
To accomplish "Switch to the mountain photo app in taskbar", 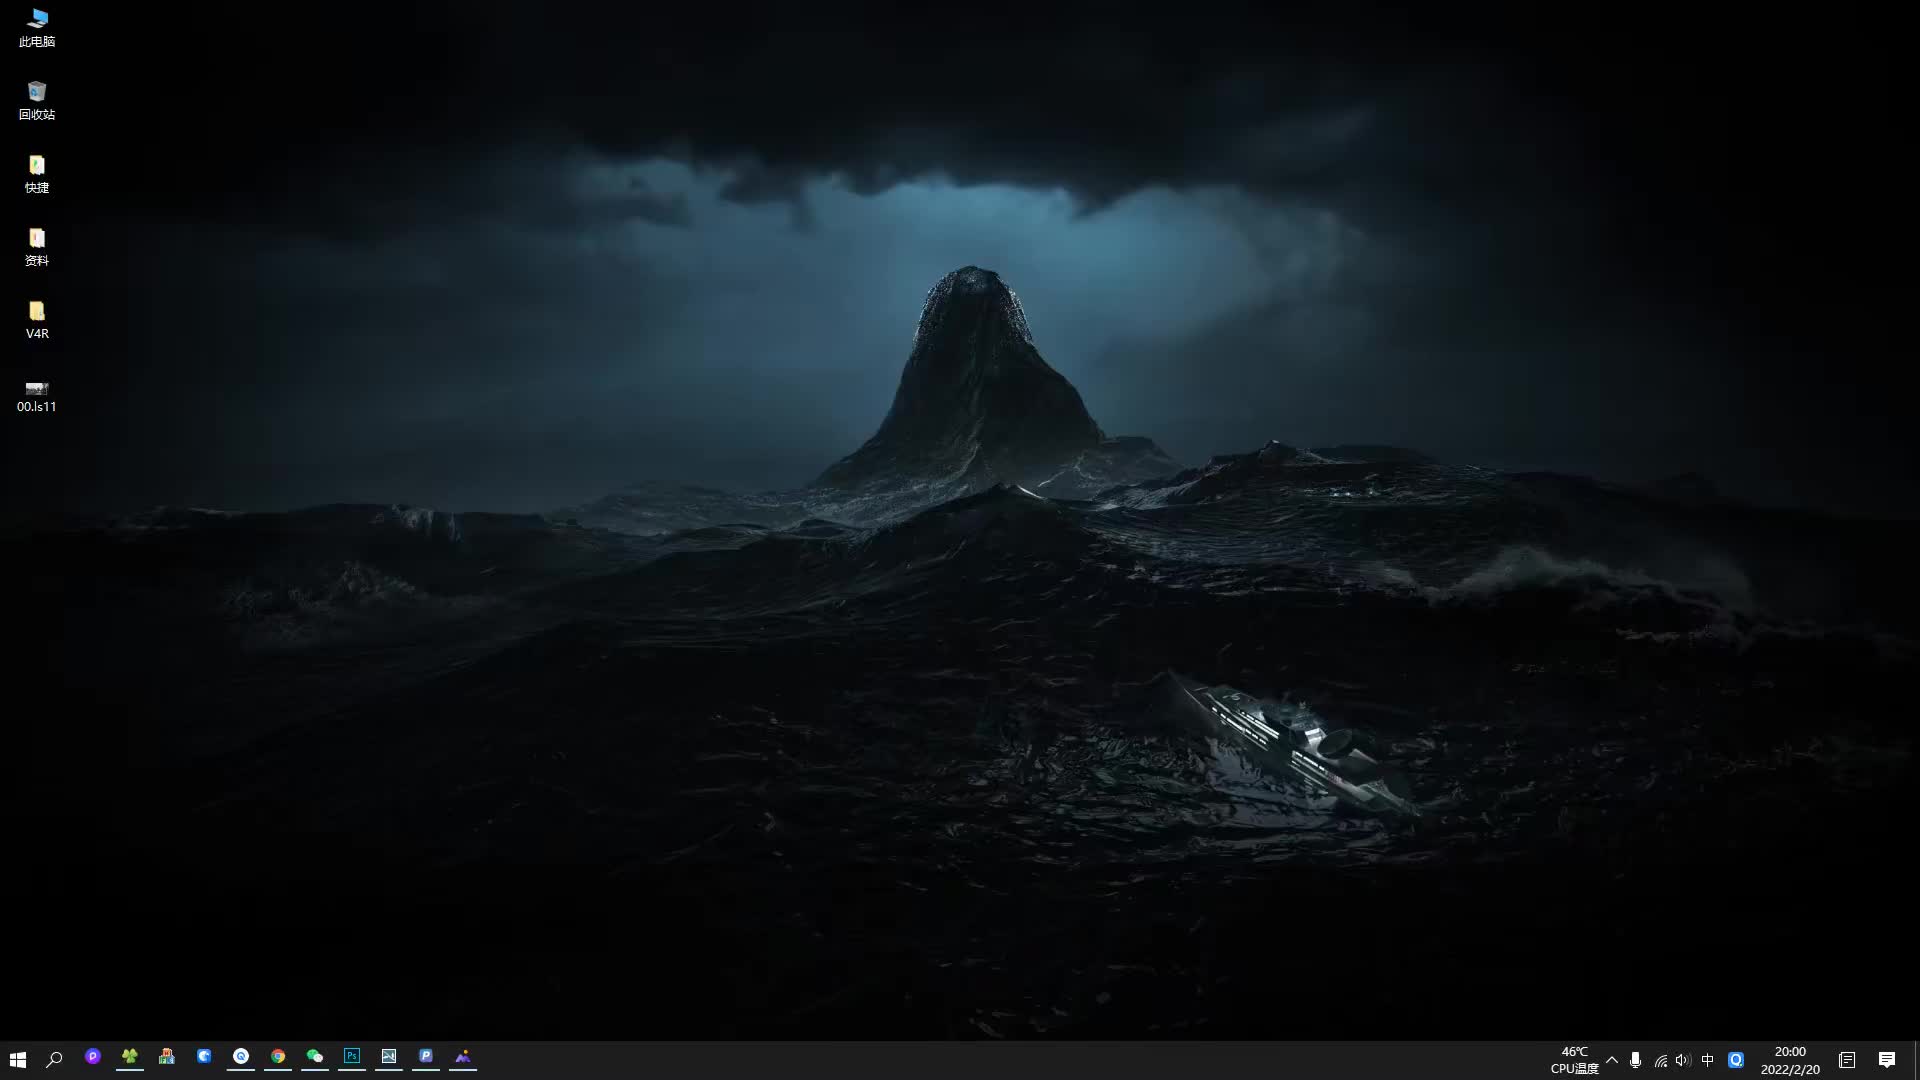I will coord(463,1057).
